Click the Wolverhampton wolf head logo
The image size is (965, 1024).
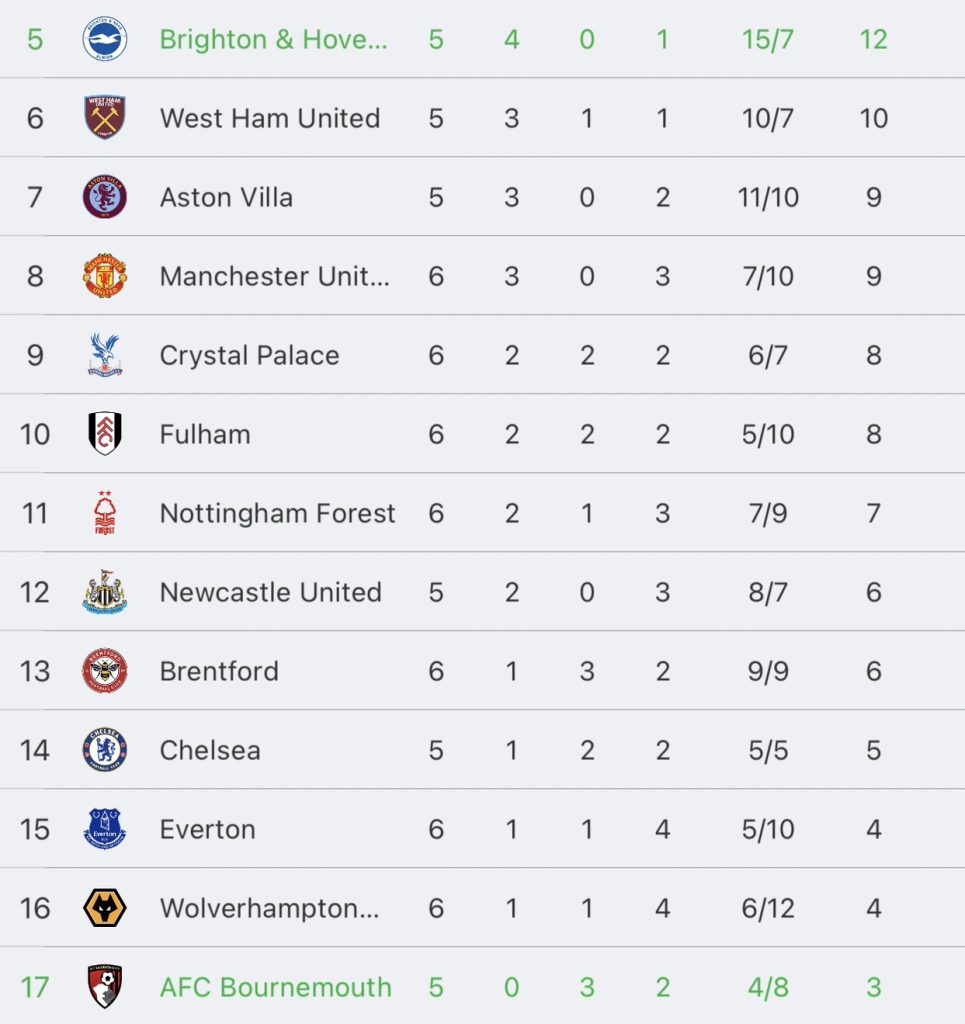(x=105, y=908)
